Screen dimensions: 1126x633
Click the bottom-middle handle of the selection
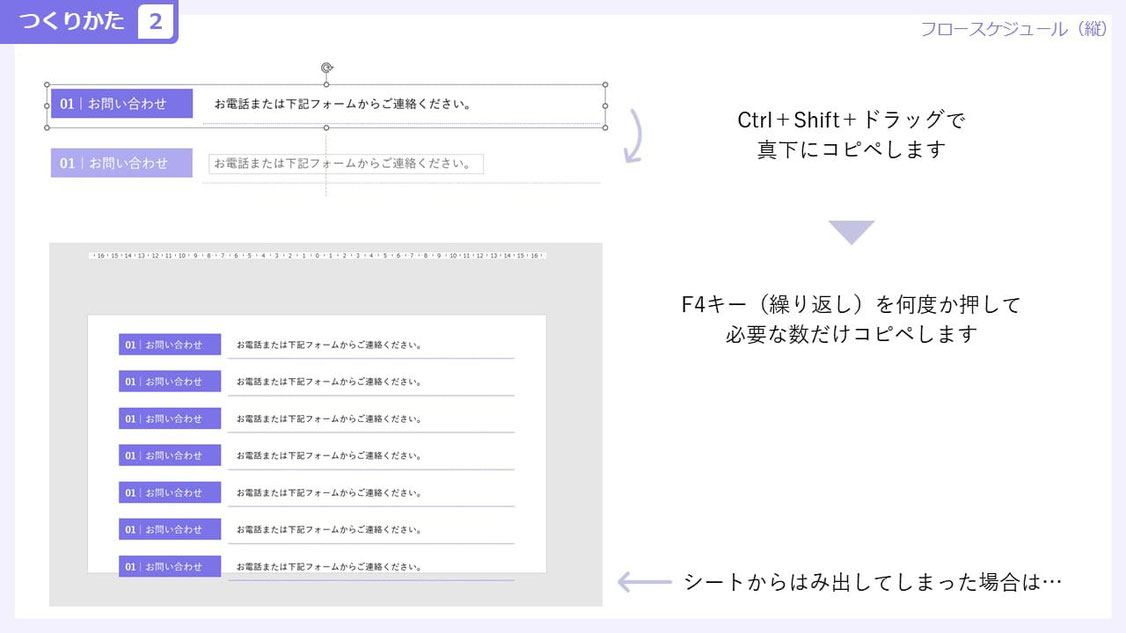click(326, 127)
